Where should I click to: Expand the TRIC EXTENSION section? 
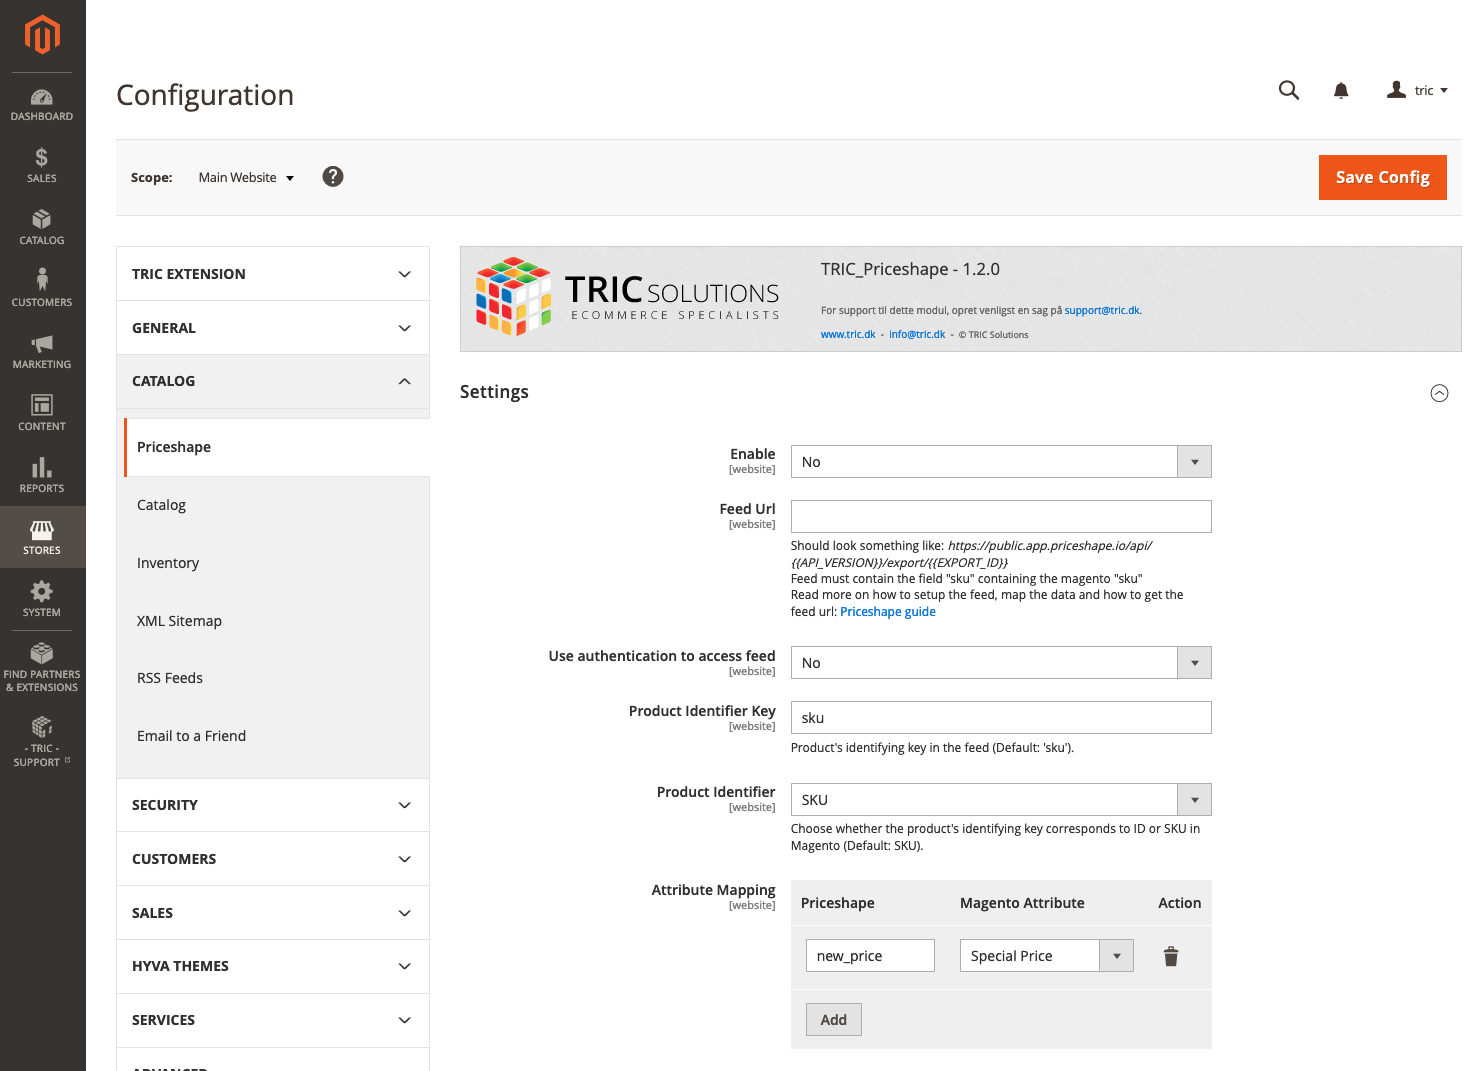pyautogui.click(x=272, y=274)
